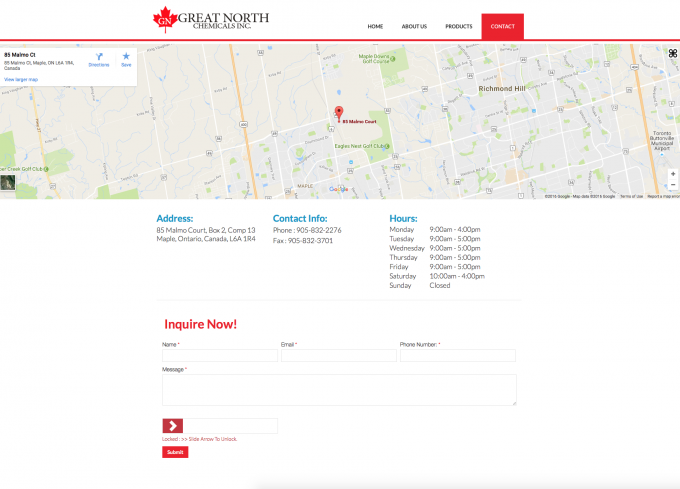680x489 pixels.
Task: Focus the Email input field
Action: (338, 355)
